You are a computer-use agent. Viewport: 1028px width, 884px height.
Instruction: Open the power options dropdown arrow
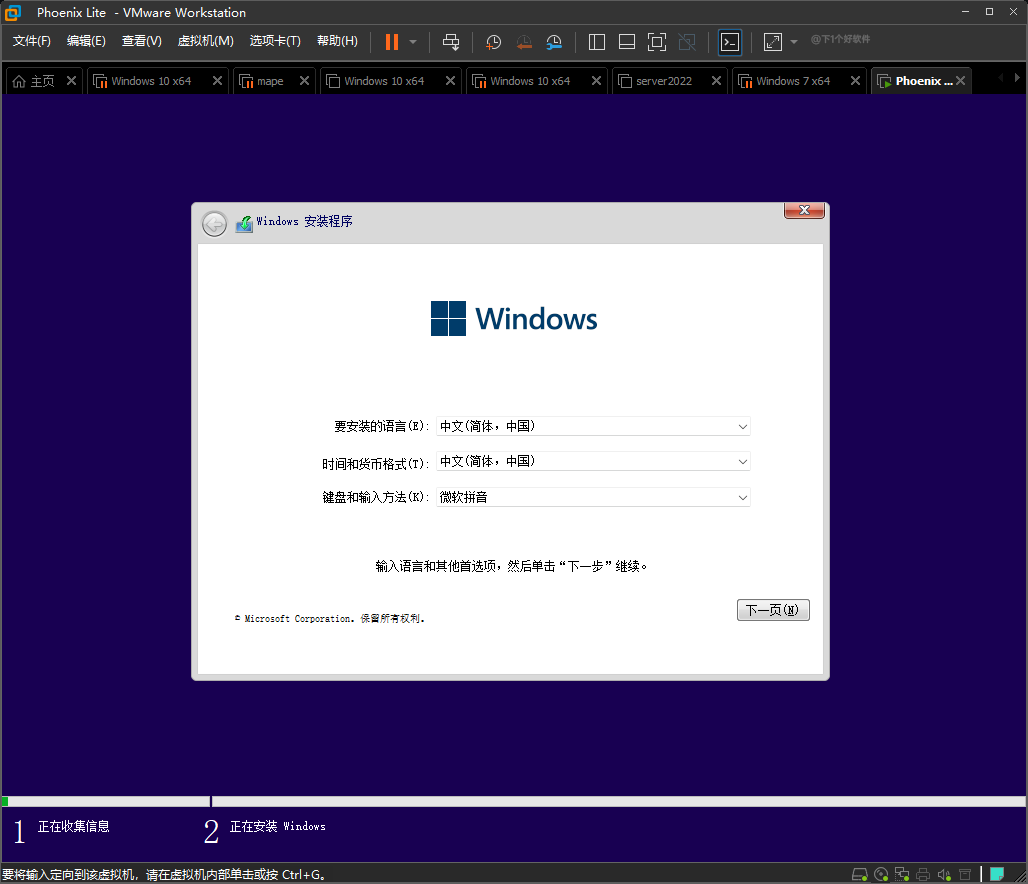[x=413, y=42]
